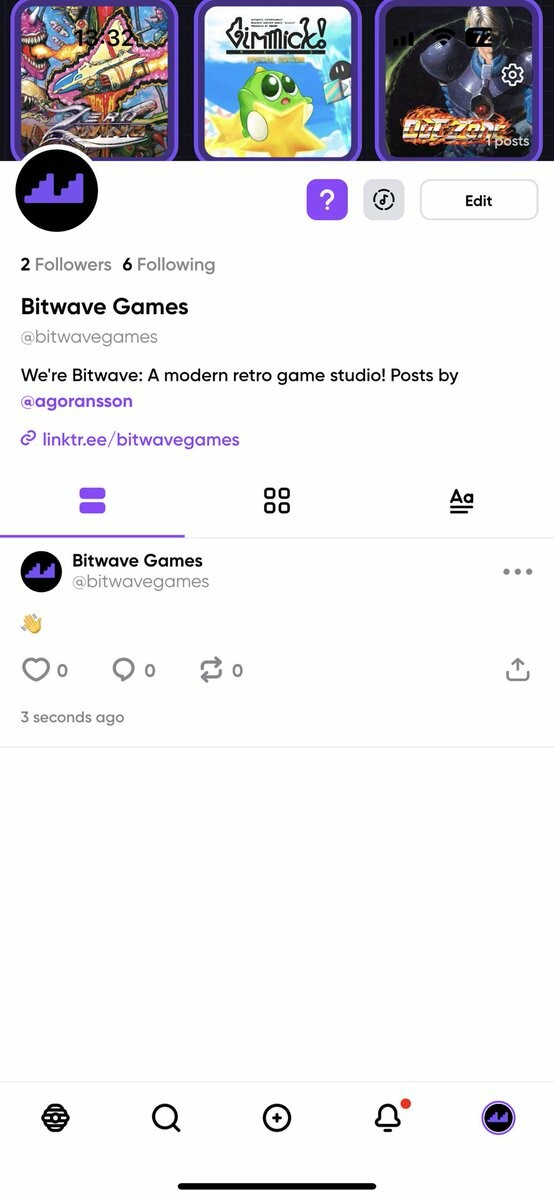The width and height of the screenshot is (554, 1200).
Task: Create new post with plus icon
Action: (277, 1118)
